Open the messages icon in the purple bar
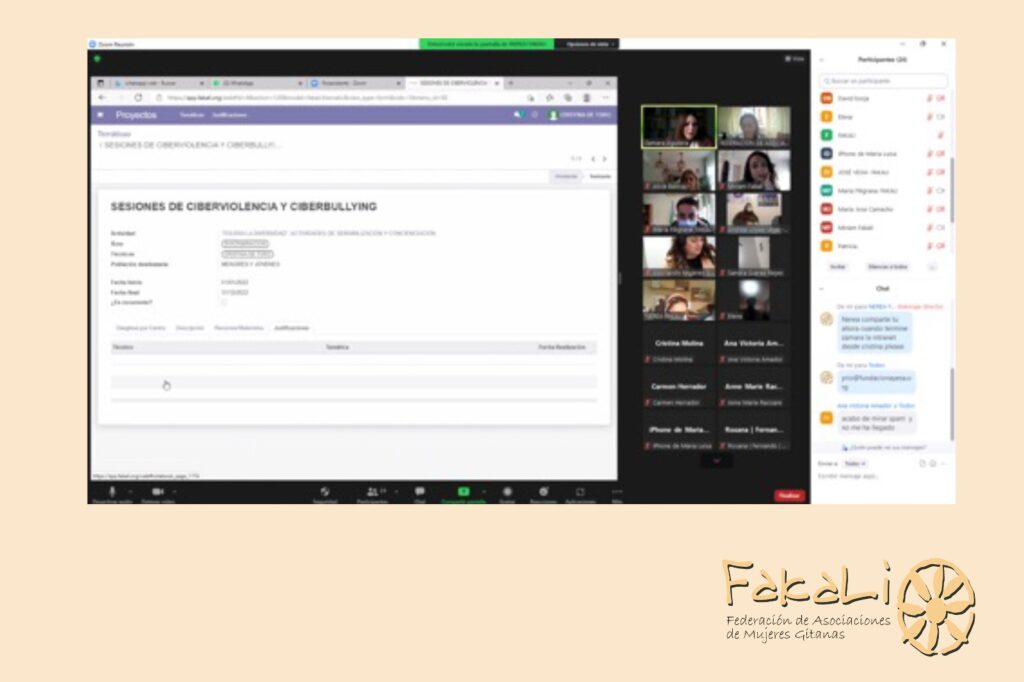 coord(518,115)
